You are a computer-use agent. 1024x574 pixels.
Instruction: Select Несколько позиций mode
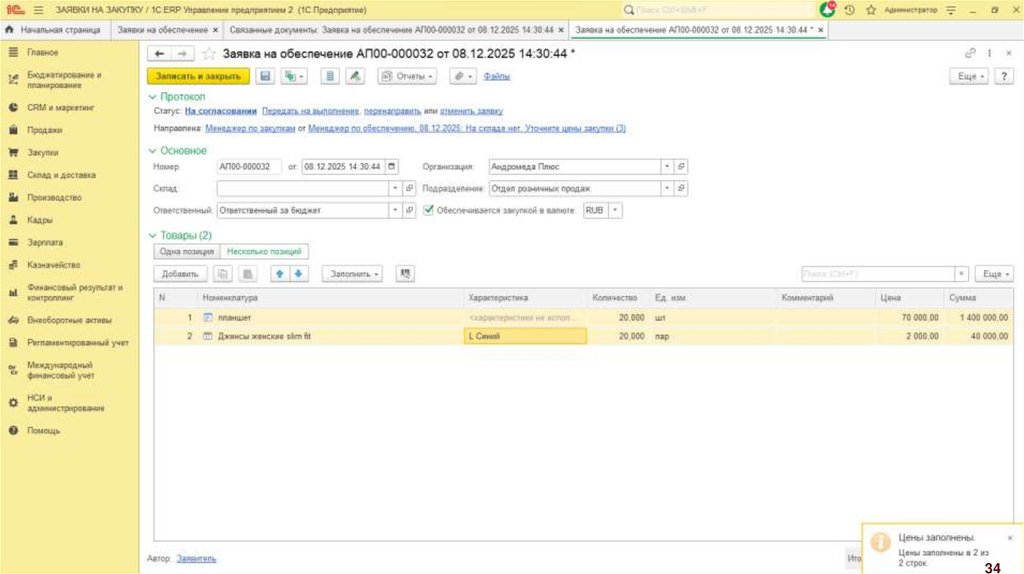[x=264, y=251]
